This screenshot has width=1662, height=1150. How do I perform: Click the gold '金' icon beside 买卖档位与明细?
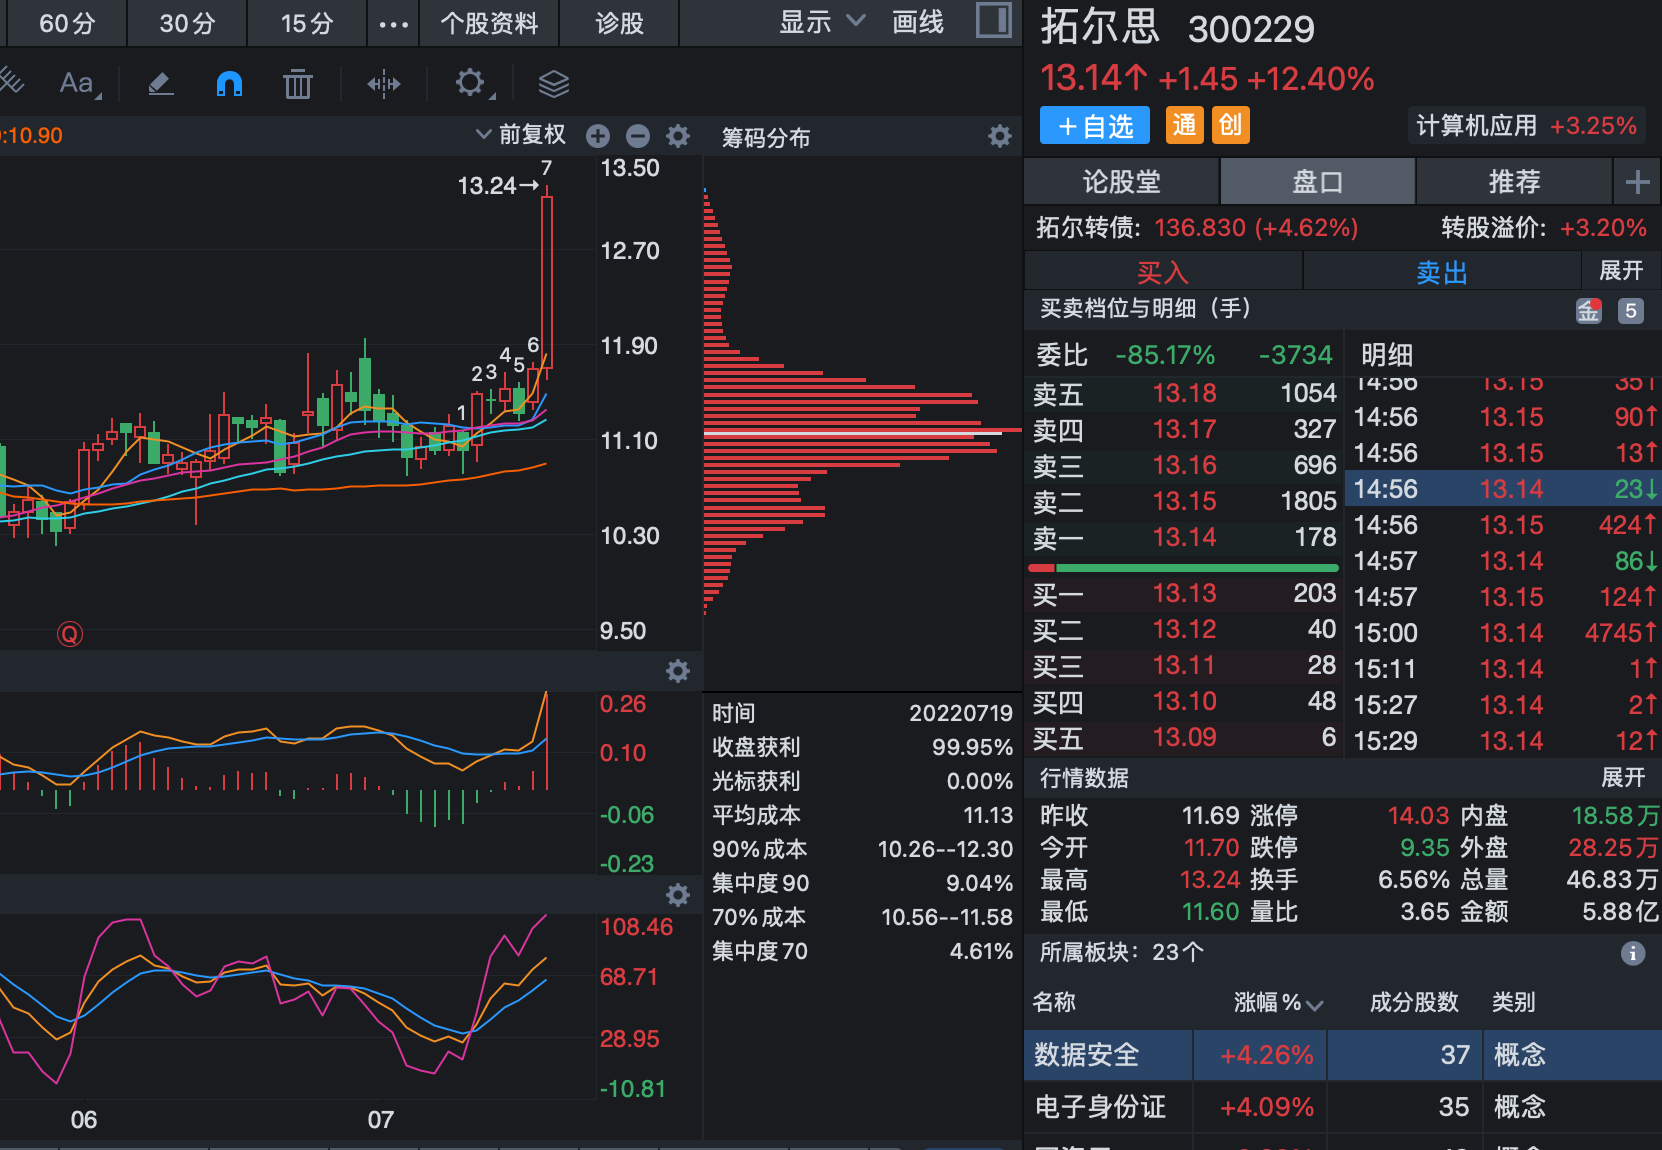click(x=1590, y=311)
